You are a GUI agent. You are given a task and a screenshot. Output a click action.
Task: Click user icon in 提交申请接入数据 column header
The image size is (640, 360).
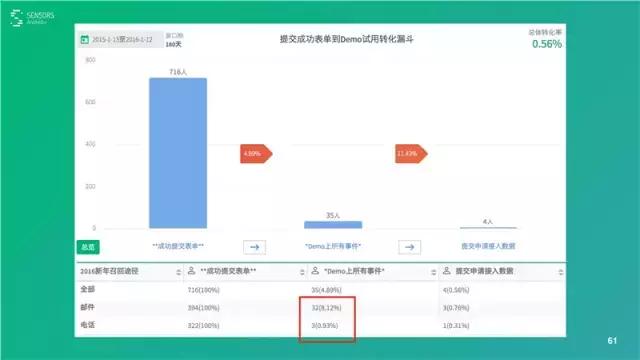click(x=447, y=271)
